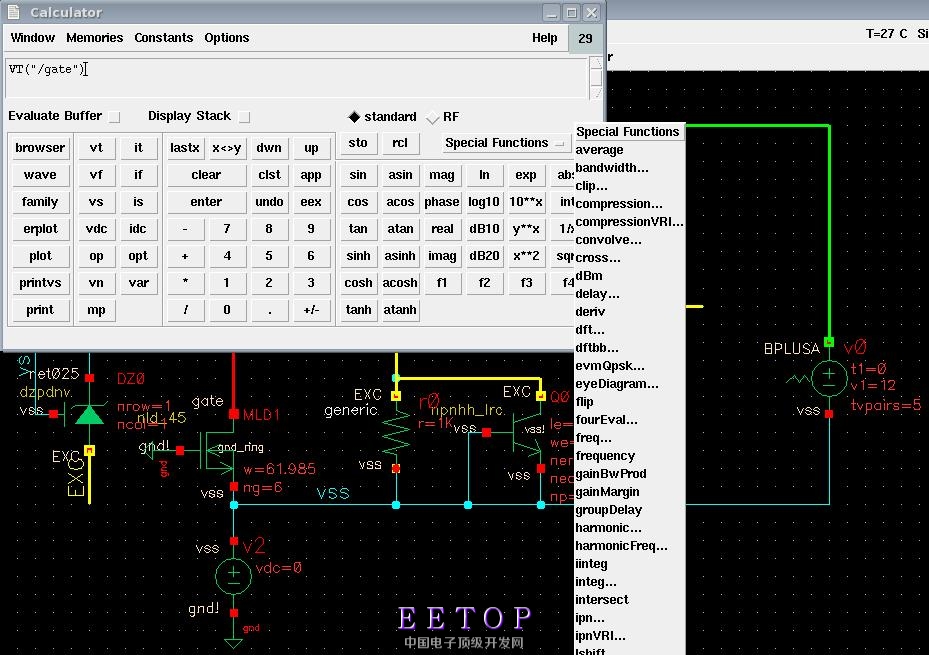Click the Calculator window title icon
Image resolution: width=929 pixels, height=655 pixels.
(14, 12)
